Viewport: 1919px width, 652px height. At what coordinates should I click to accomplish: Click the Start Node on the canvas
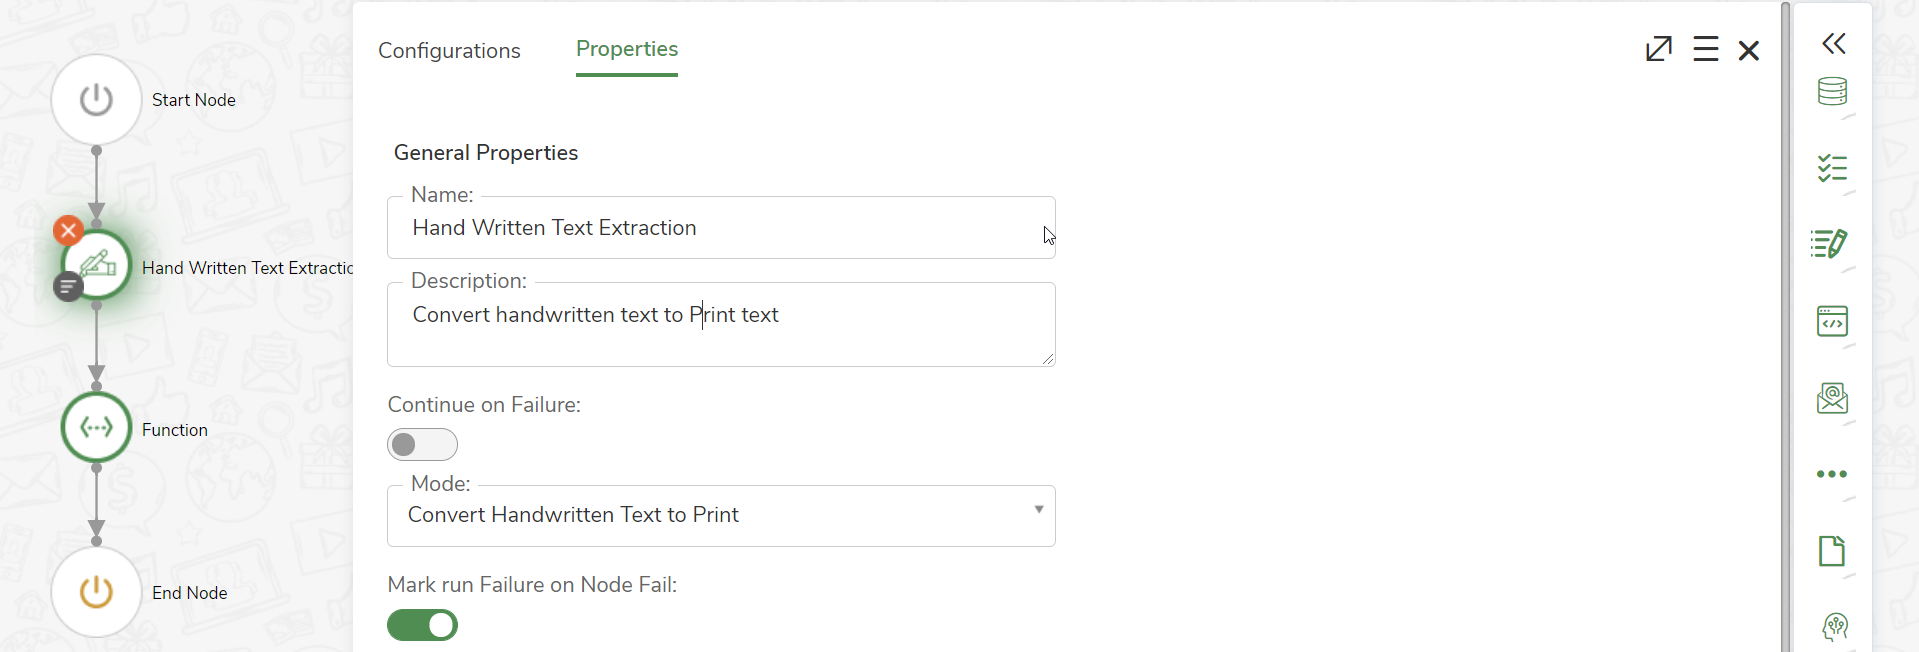point(96,99)
